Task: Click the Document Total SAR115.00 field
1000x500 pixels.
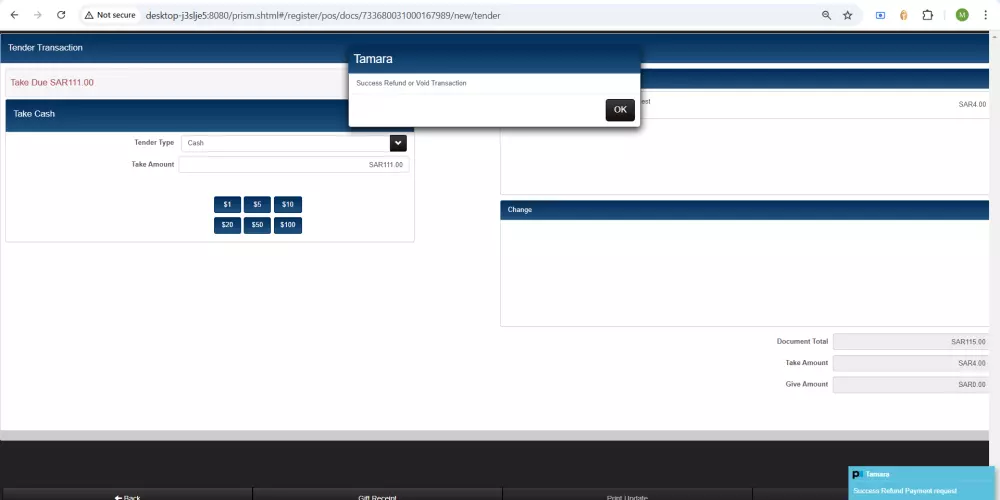Action: click(x=911, y=342)
